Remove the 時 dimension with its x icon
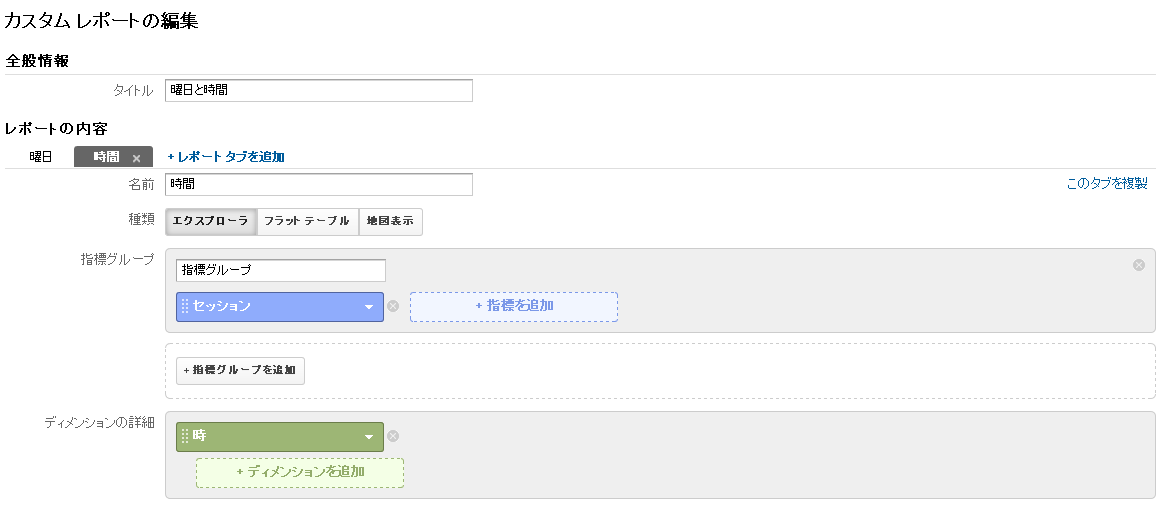This screenshot has height=509, width=1167. (394, 436)
